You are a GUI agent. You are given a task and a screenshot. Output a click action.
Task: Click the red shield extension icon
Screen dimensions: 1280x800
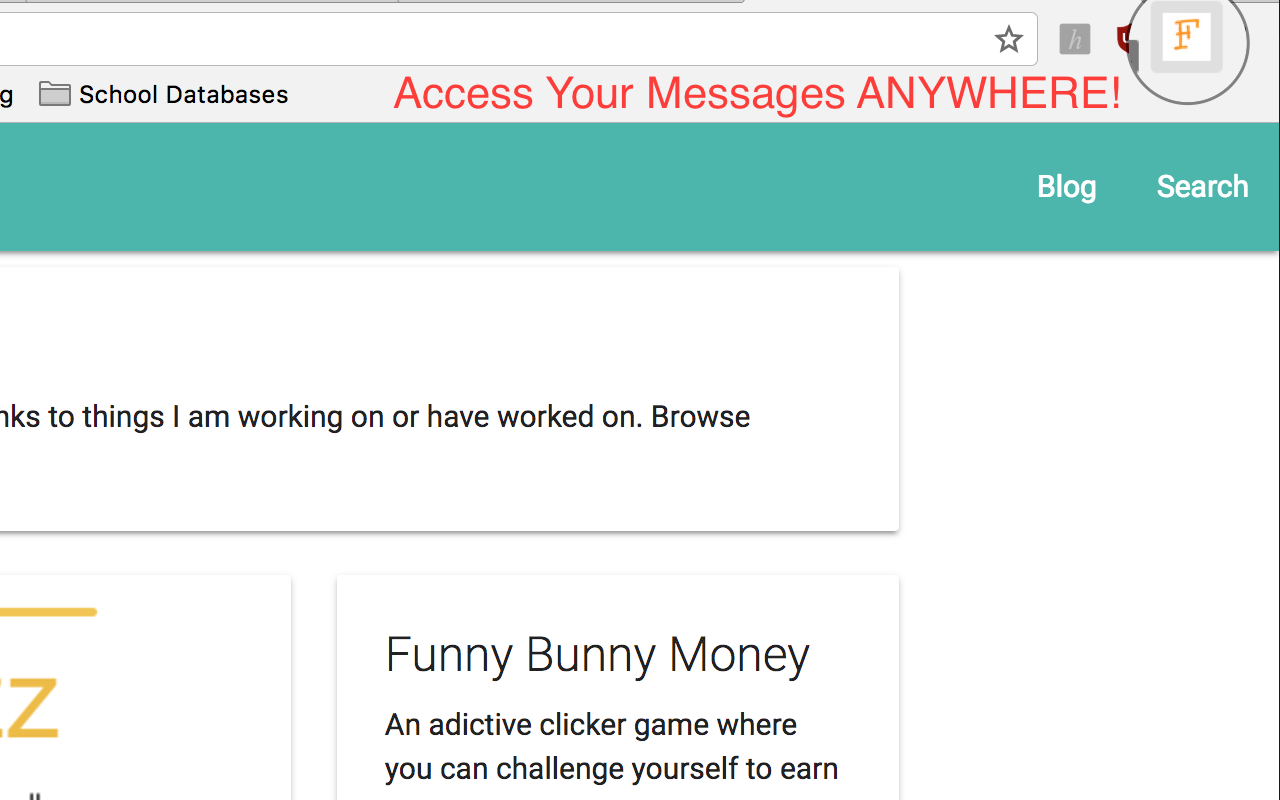point(1125,40)
